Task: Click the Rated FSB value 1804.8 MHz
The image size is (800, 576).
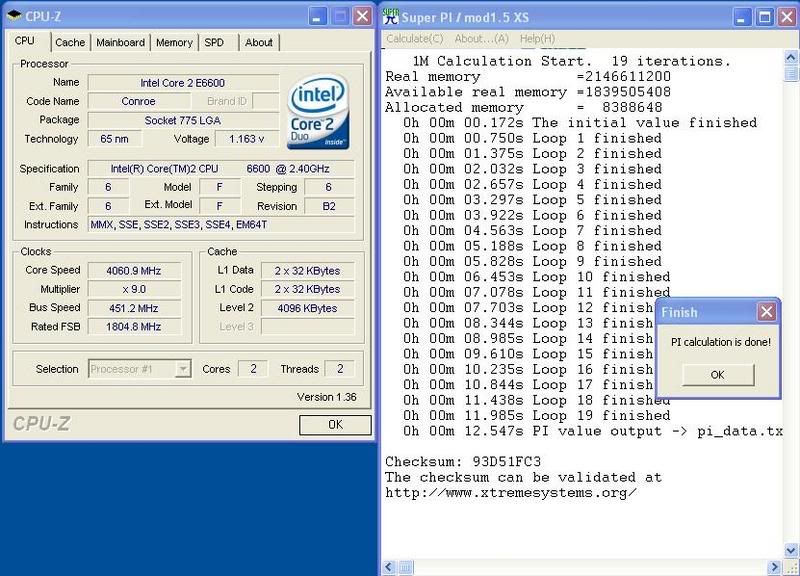Action: pyautogui.click(x=134, y=327)
